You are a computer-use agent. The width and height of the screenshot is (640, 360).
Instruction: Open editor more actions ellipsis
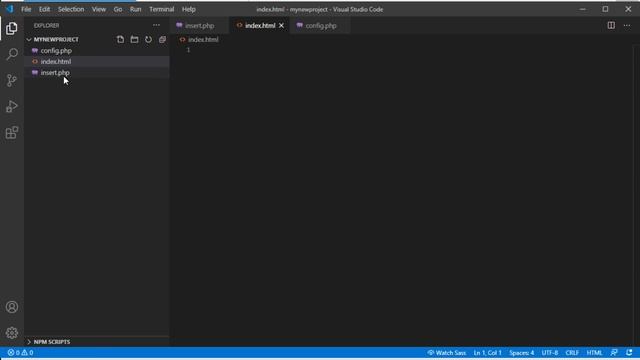(627, 25)
